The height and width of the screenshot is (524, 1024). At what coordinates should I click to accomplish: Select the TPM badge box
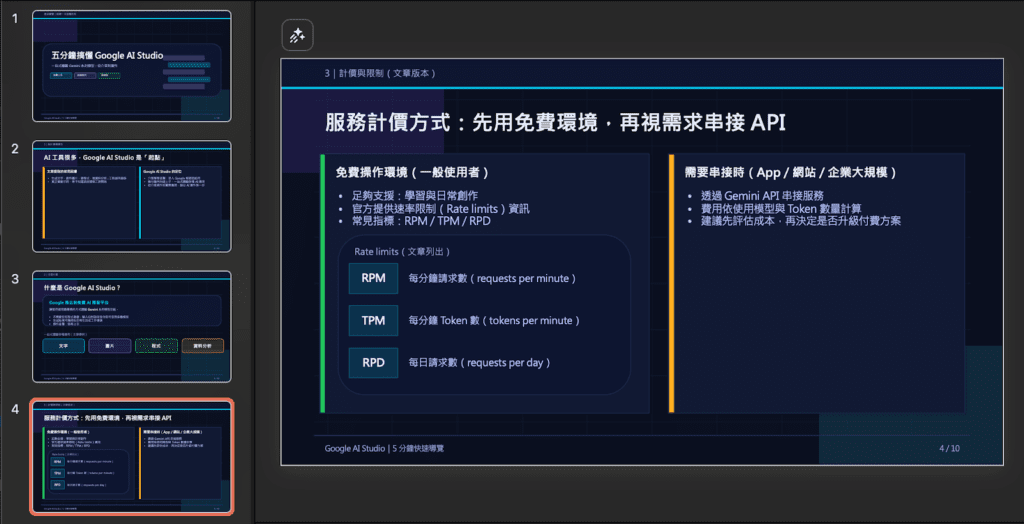coord(373,320)
